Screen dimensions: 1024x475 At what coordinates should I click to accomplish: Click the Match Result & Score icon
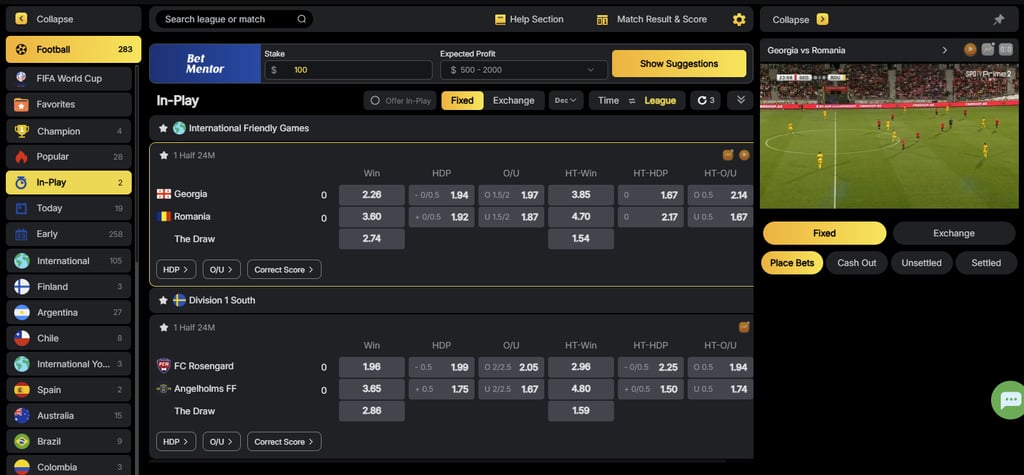pyautogui.click(x=602, y=20)
